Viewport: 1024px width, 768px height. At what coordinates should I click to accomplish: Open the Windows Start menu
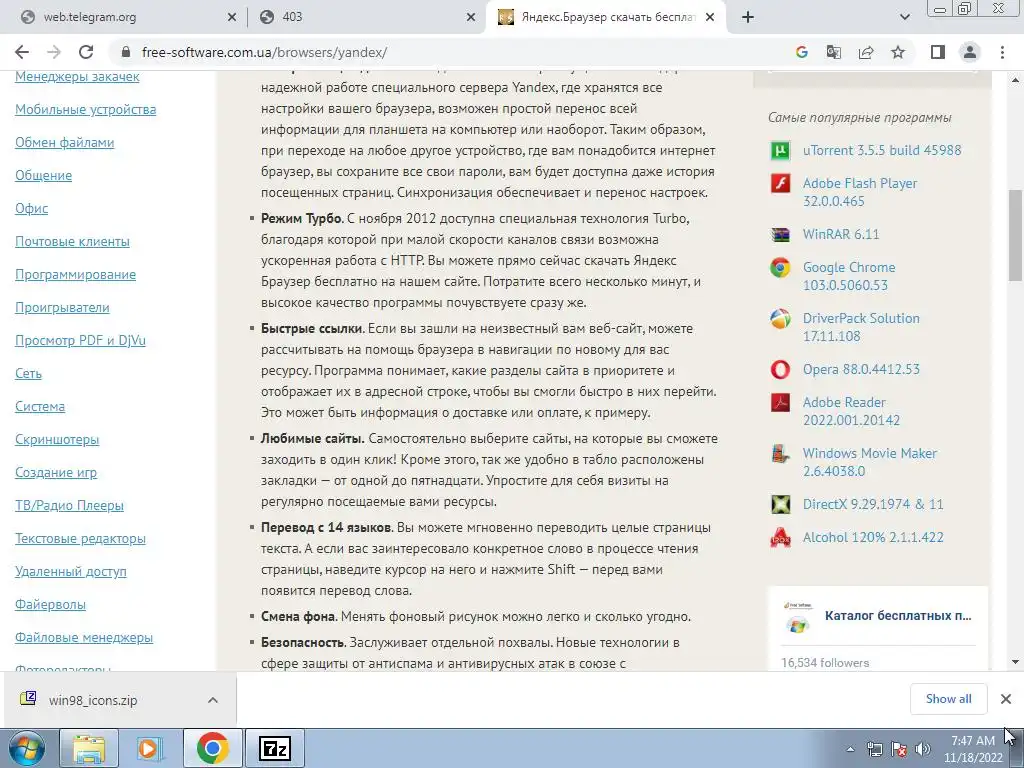coord(26,748)
